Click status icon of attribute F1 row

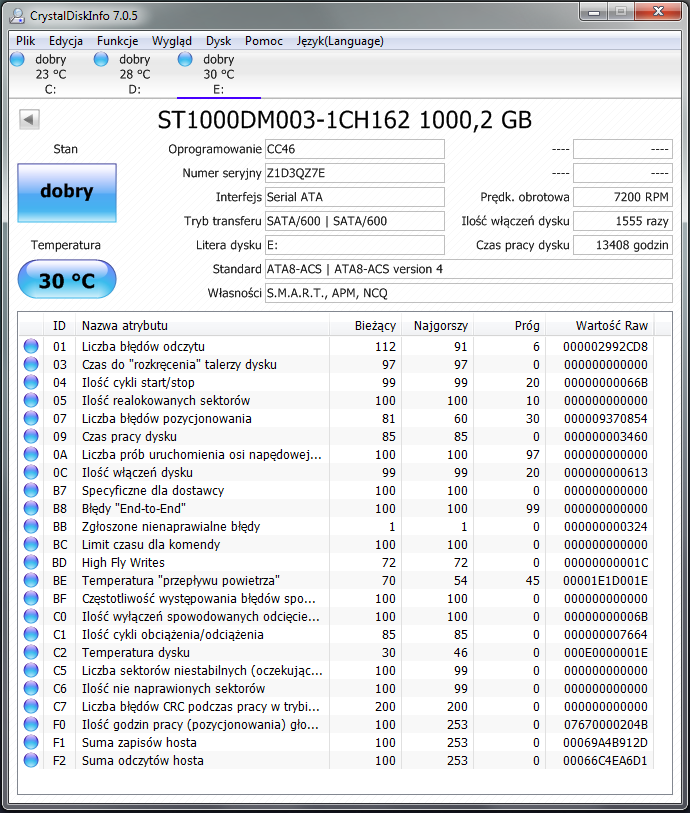coord(31,742)
